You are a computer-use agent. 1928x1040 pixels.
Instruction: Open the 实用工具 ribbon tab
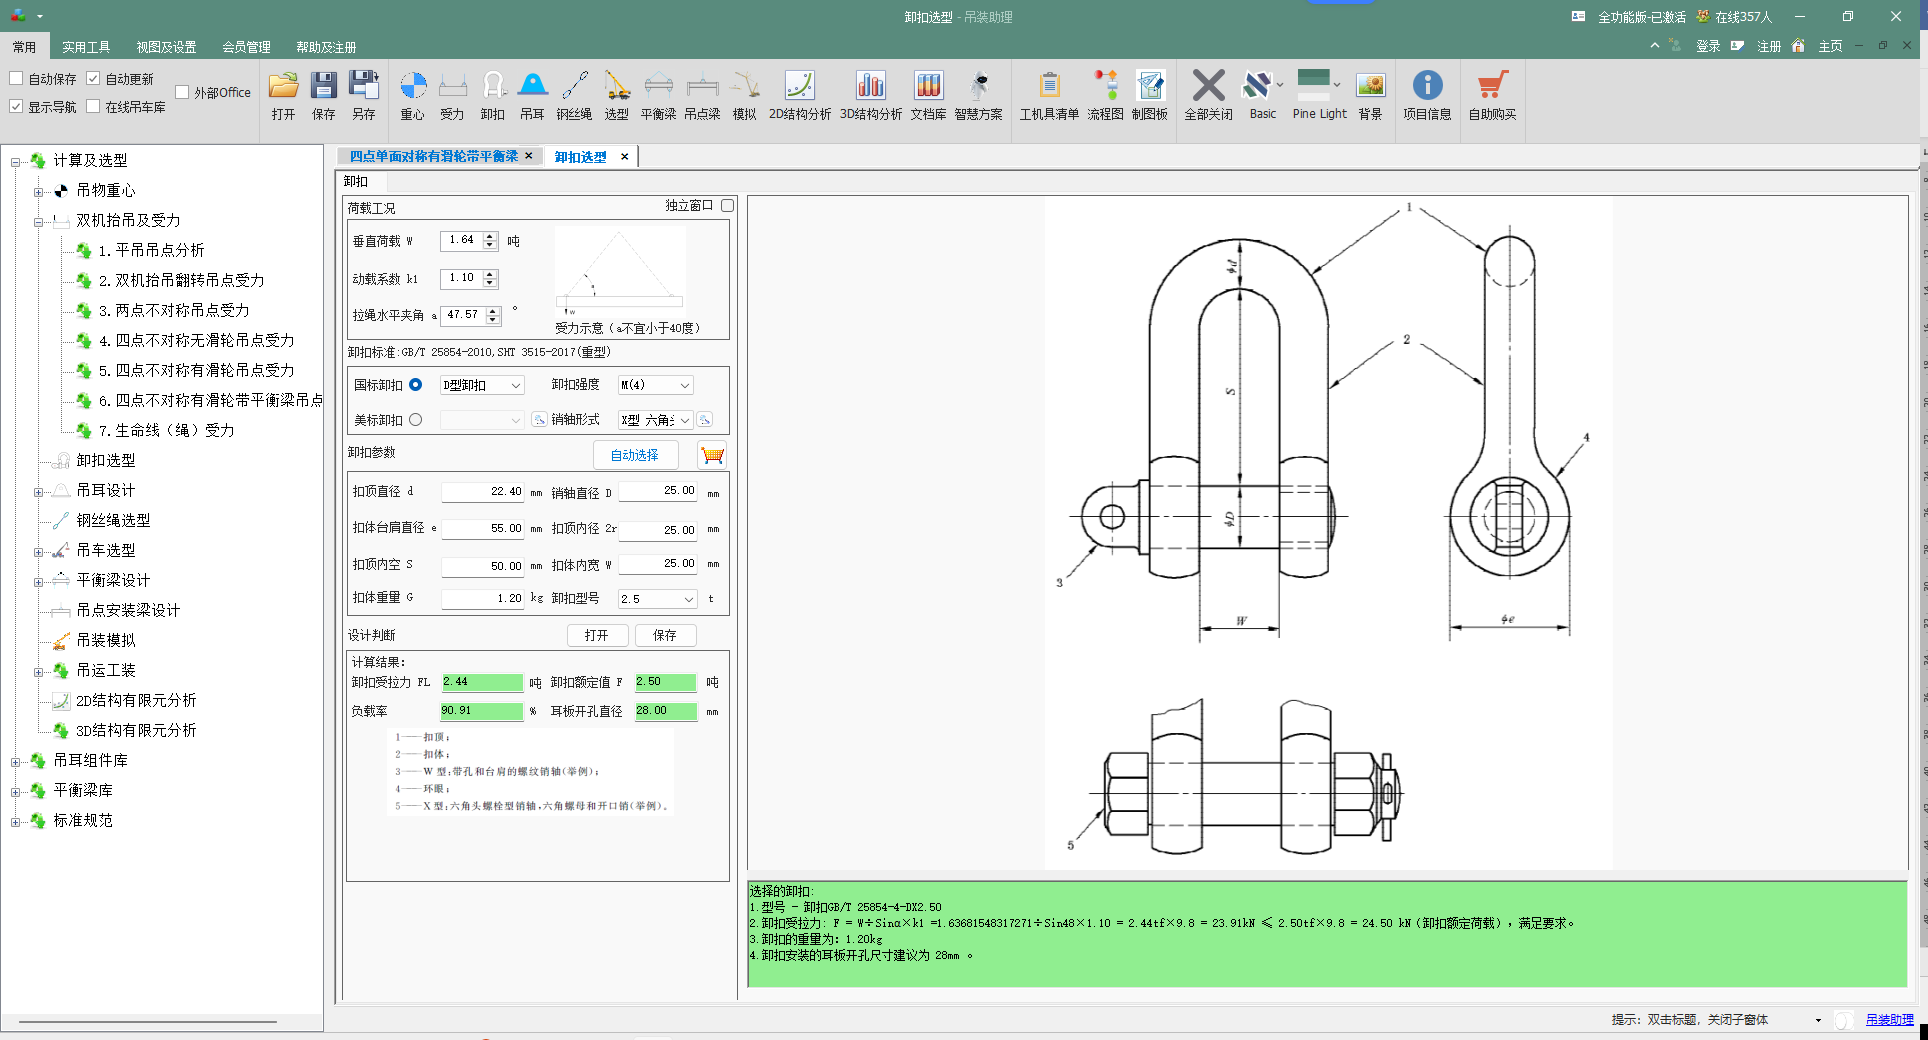click(86, 47)
